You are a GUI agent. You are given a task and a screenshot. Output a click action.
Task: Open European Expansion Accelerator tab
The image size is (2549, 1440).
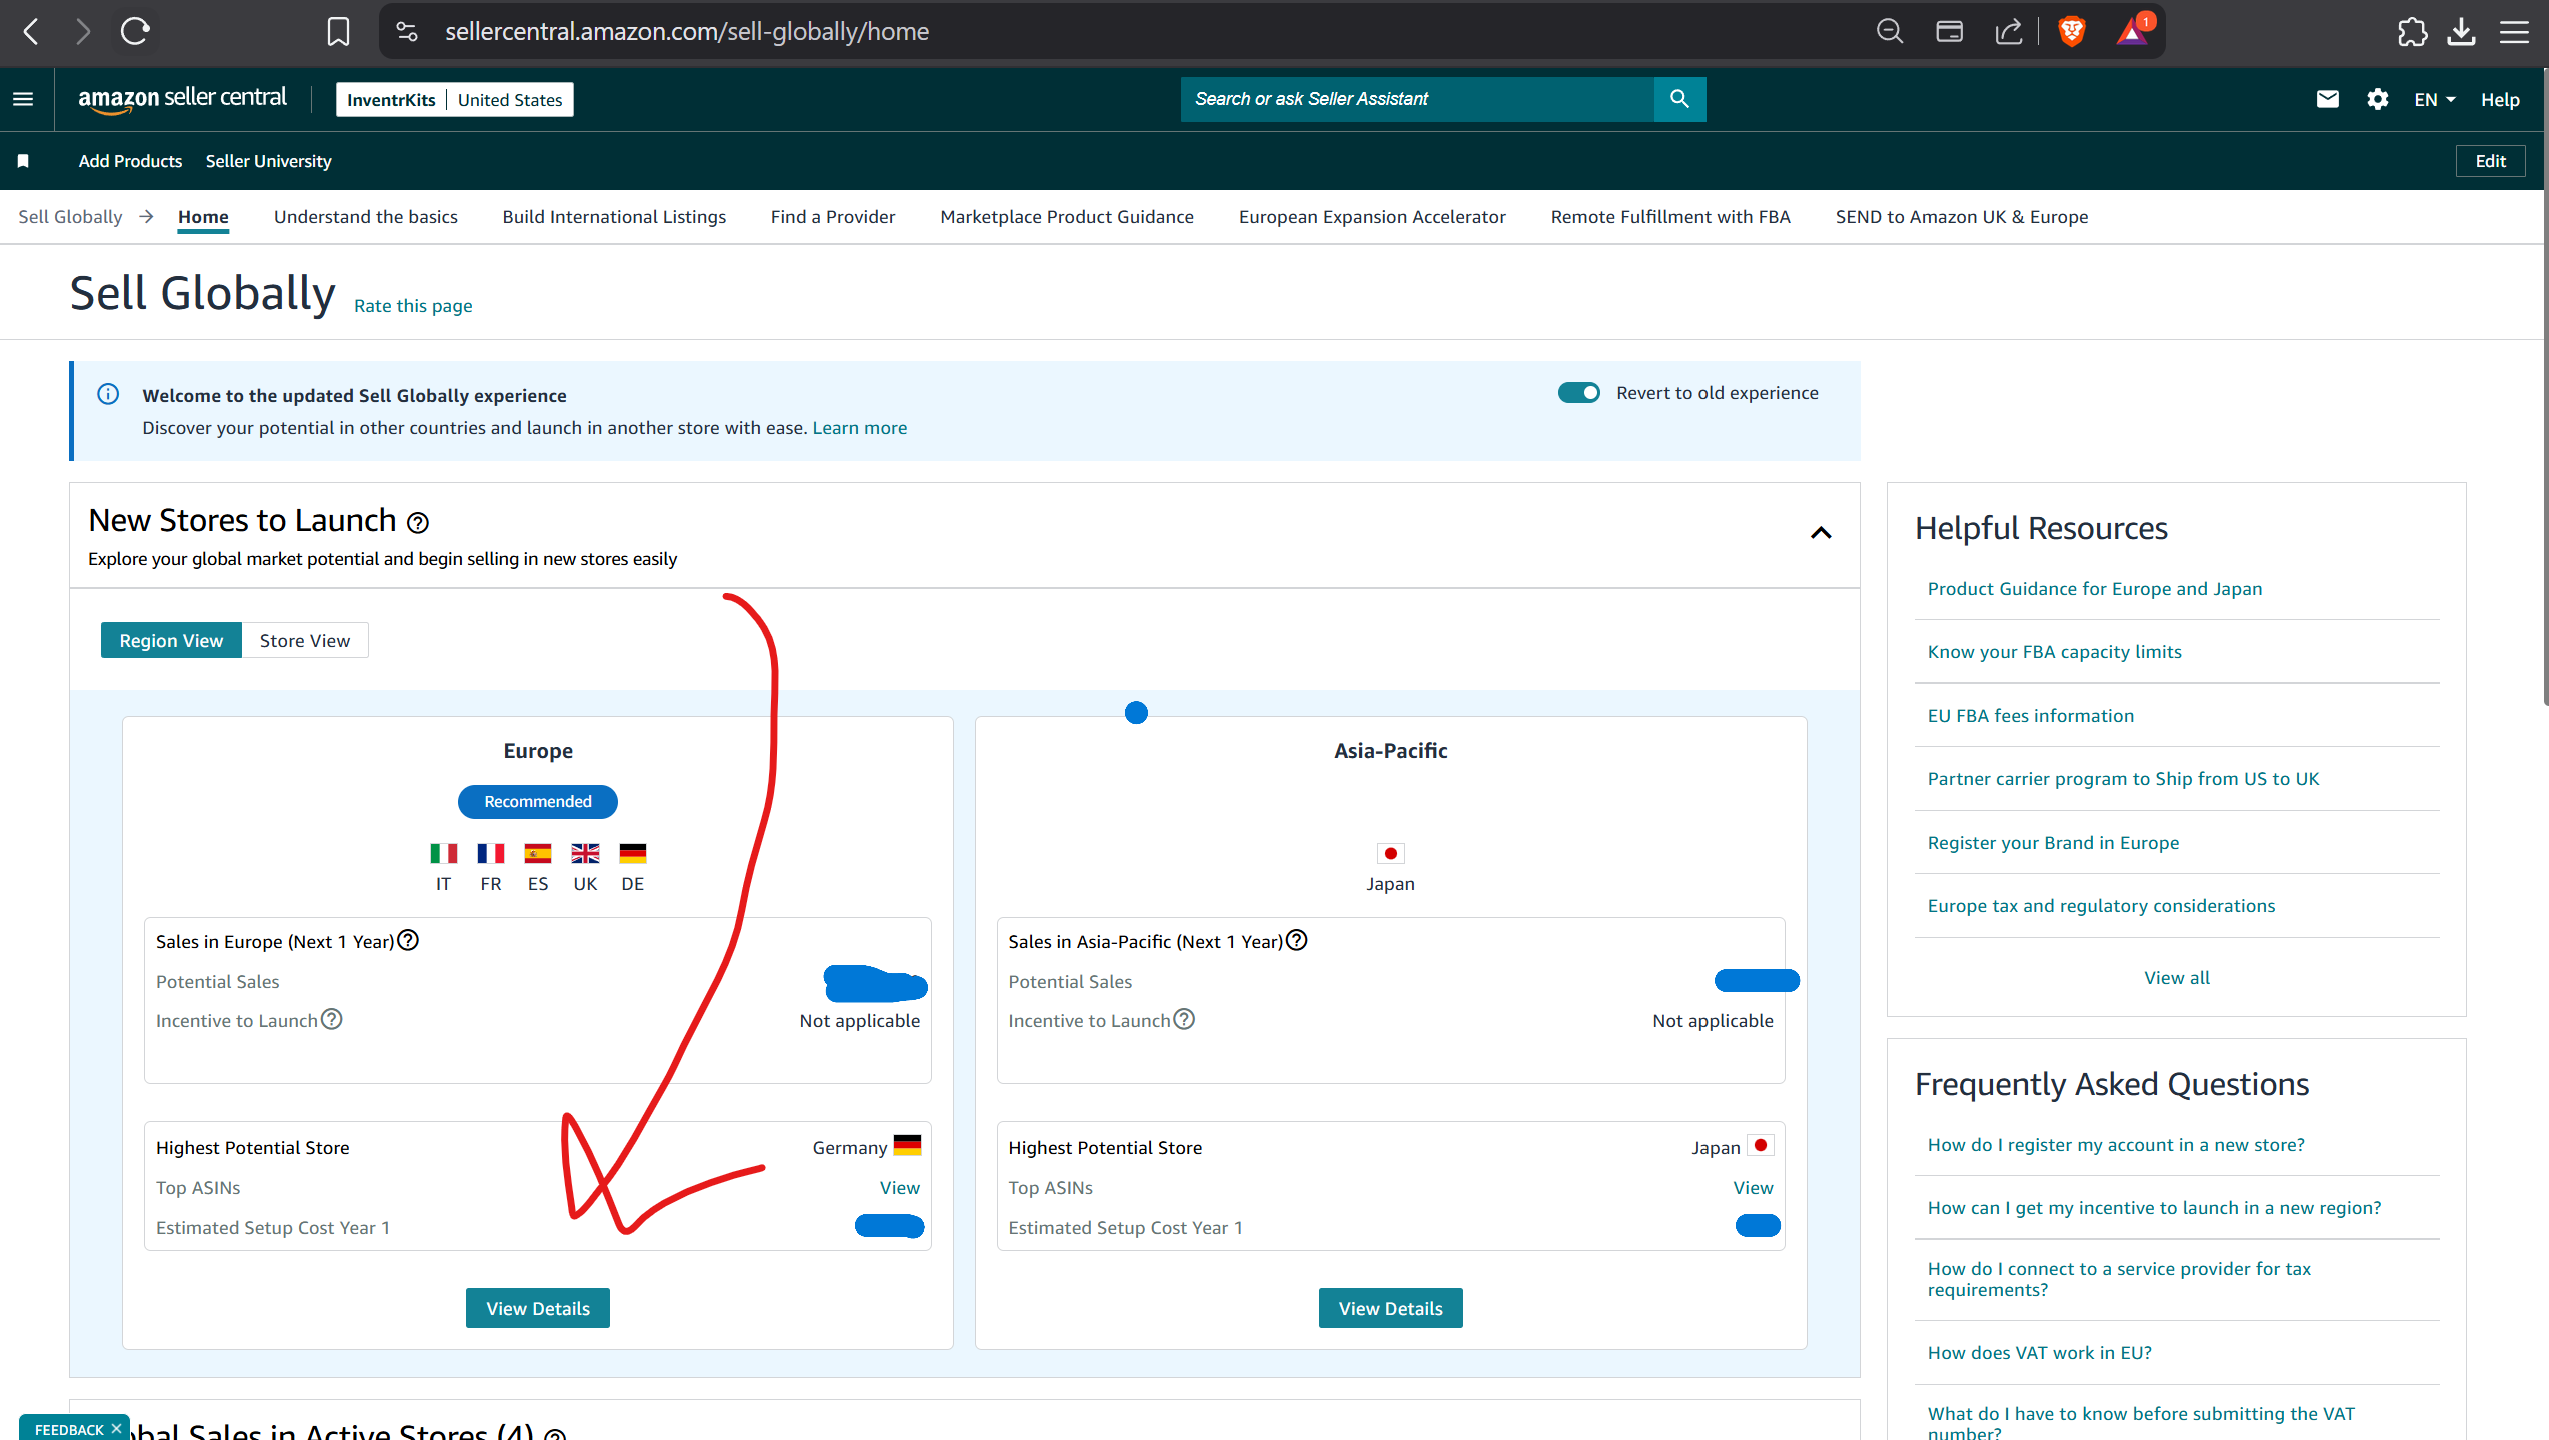(x=1372, y=217)
